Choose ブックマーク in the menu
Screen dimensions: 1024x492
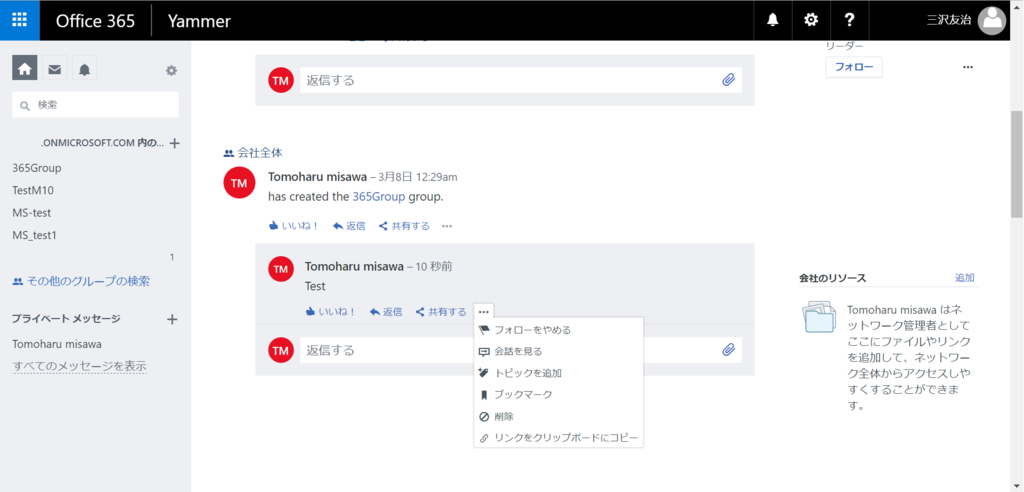click(558, 394)
